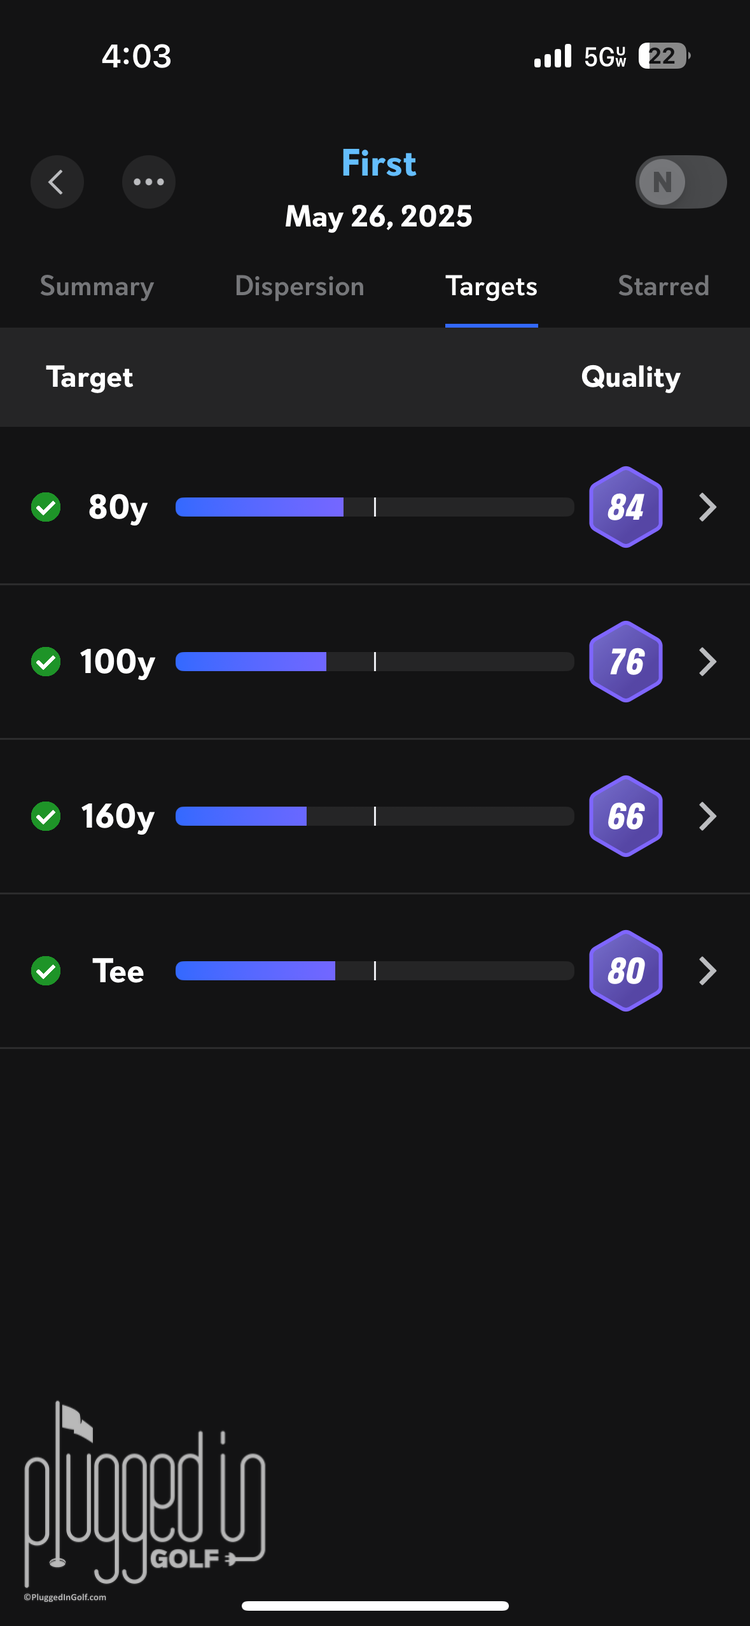
Task: Expand the 80y target row chevron
Action: [708, 507]
